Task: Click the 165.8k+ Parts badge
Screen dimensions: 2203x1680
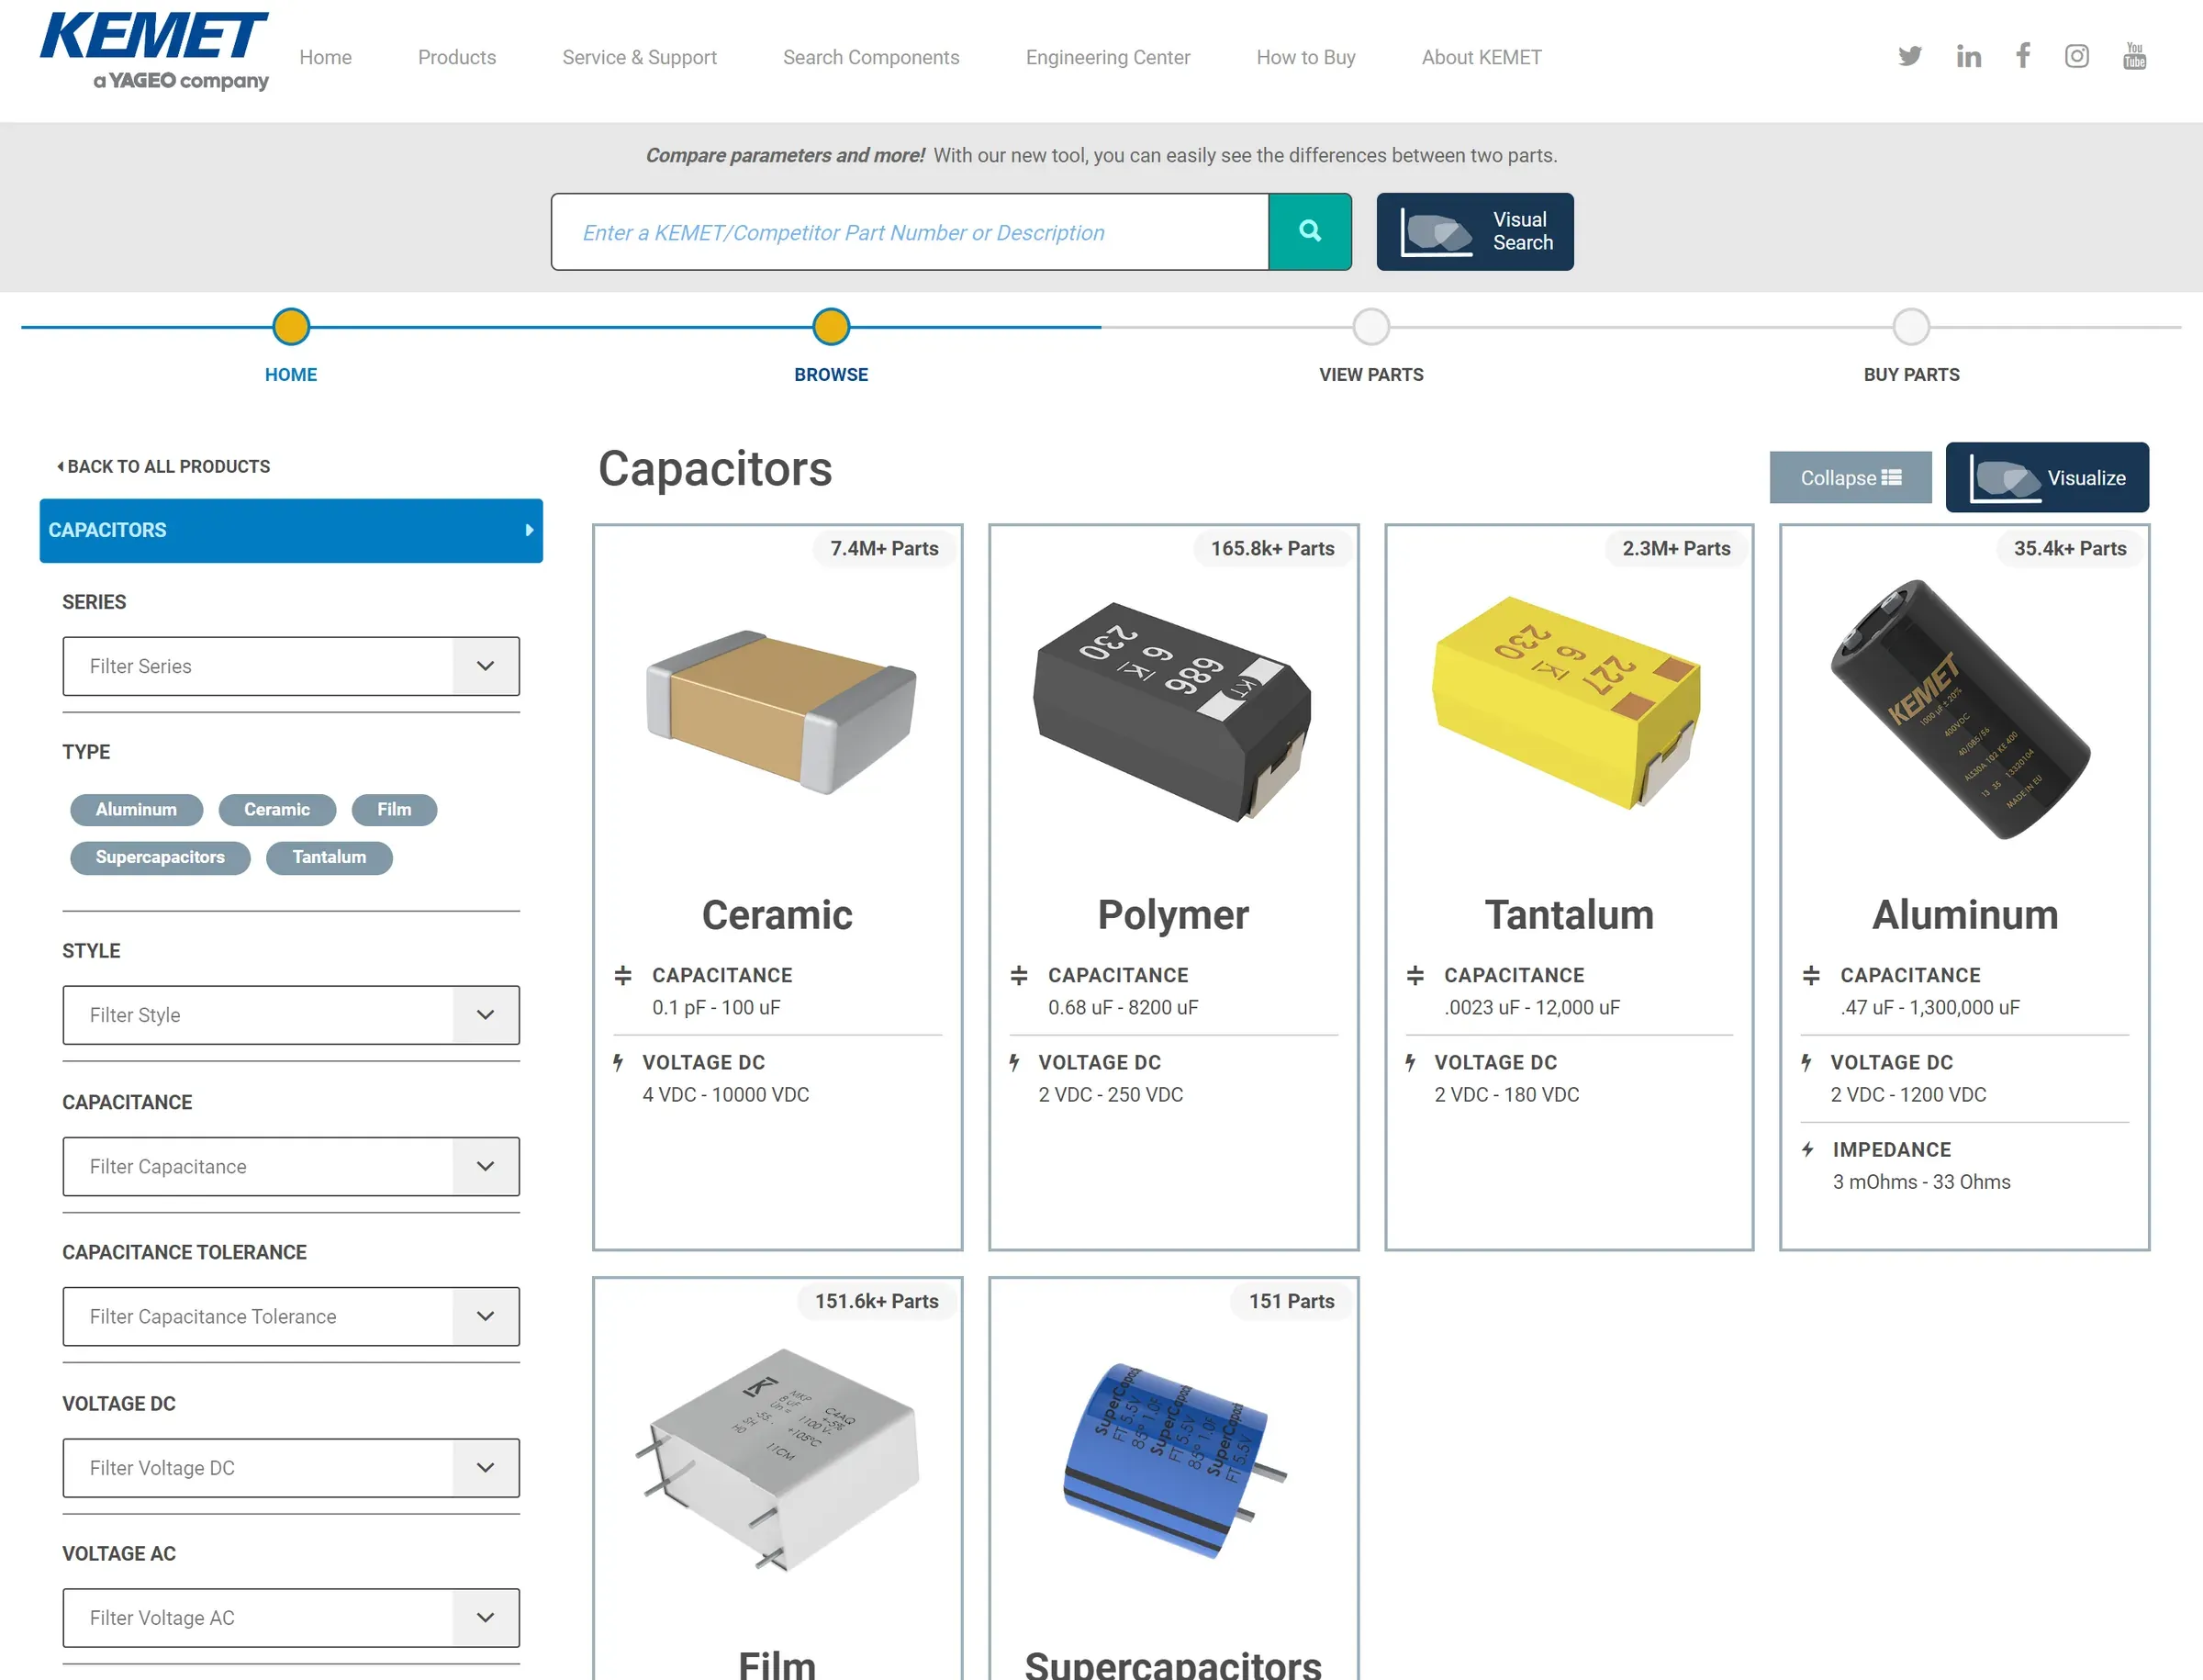Action: pos(1271,548)
